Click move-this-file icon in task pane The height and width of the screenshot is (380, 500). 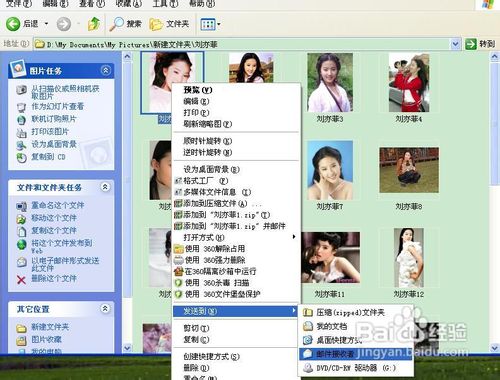tap(22, 219)
